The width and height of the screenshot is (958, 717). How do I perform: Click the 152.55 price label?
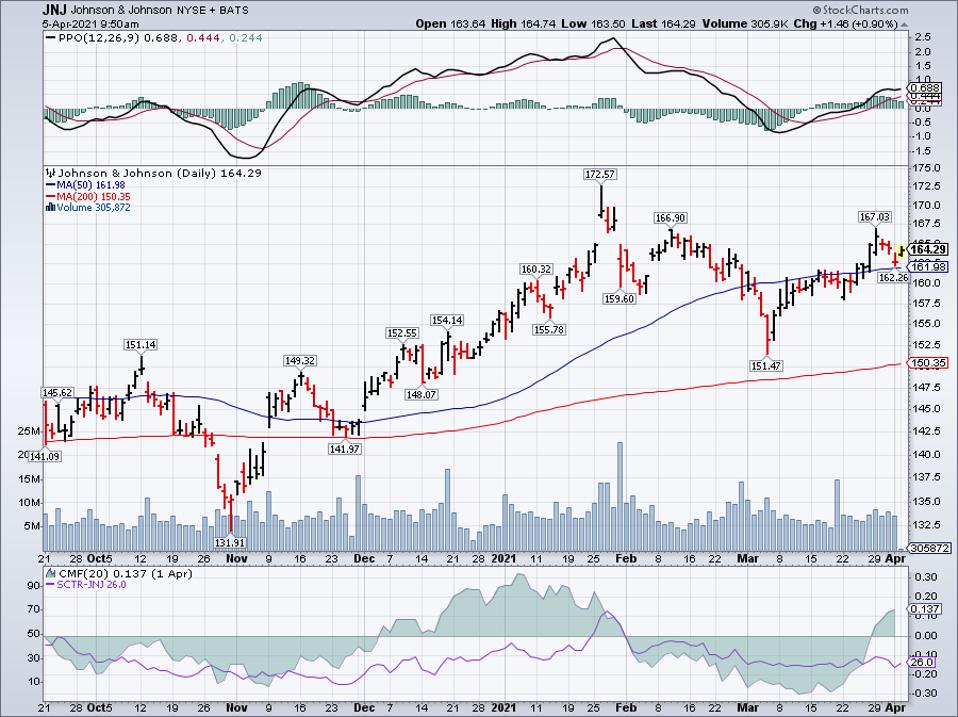pyautogui.click(x=402, y=333)
